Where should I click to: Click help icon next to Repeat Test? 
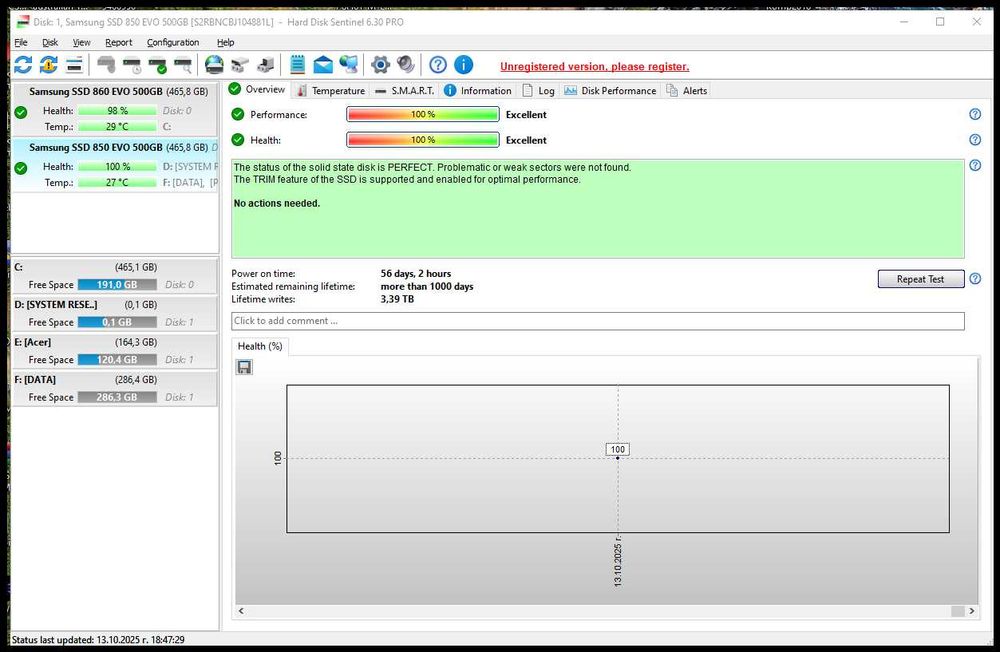tap(975, 279)
